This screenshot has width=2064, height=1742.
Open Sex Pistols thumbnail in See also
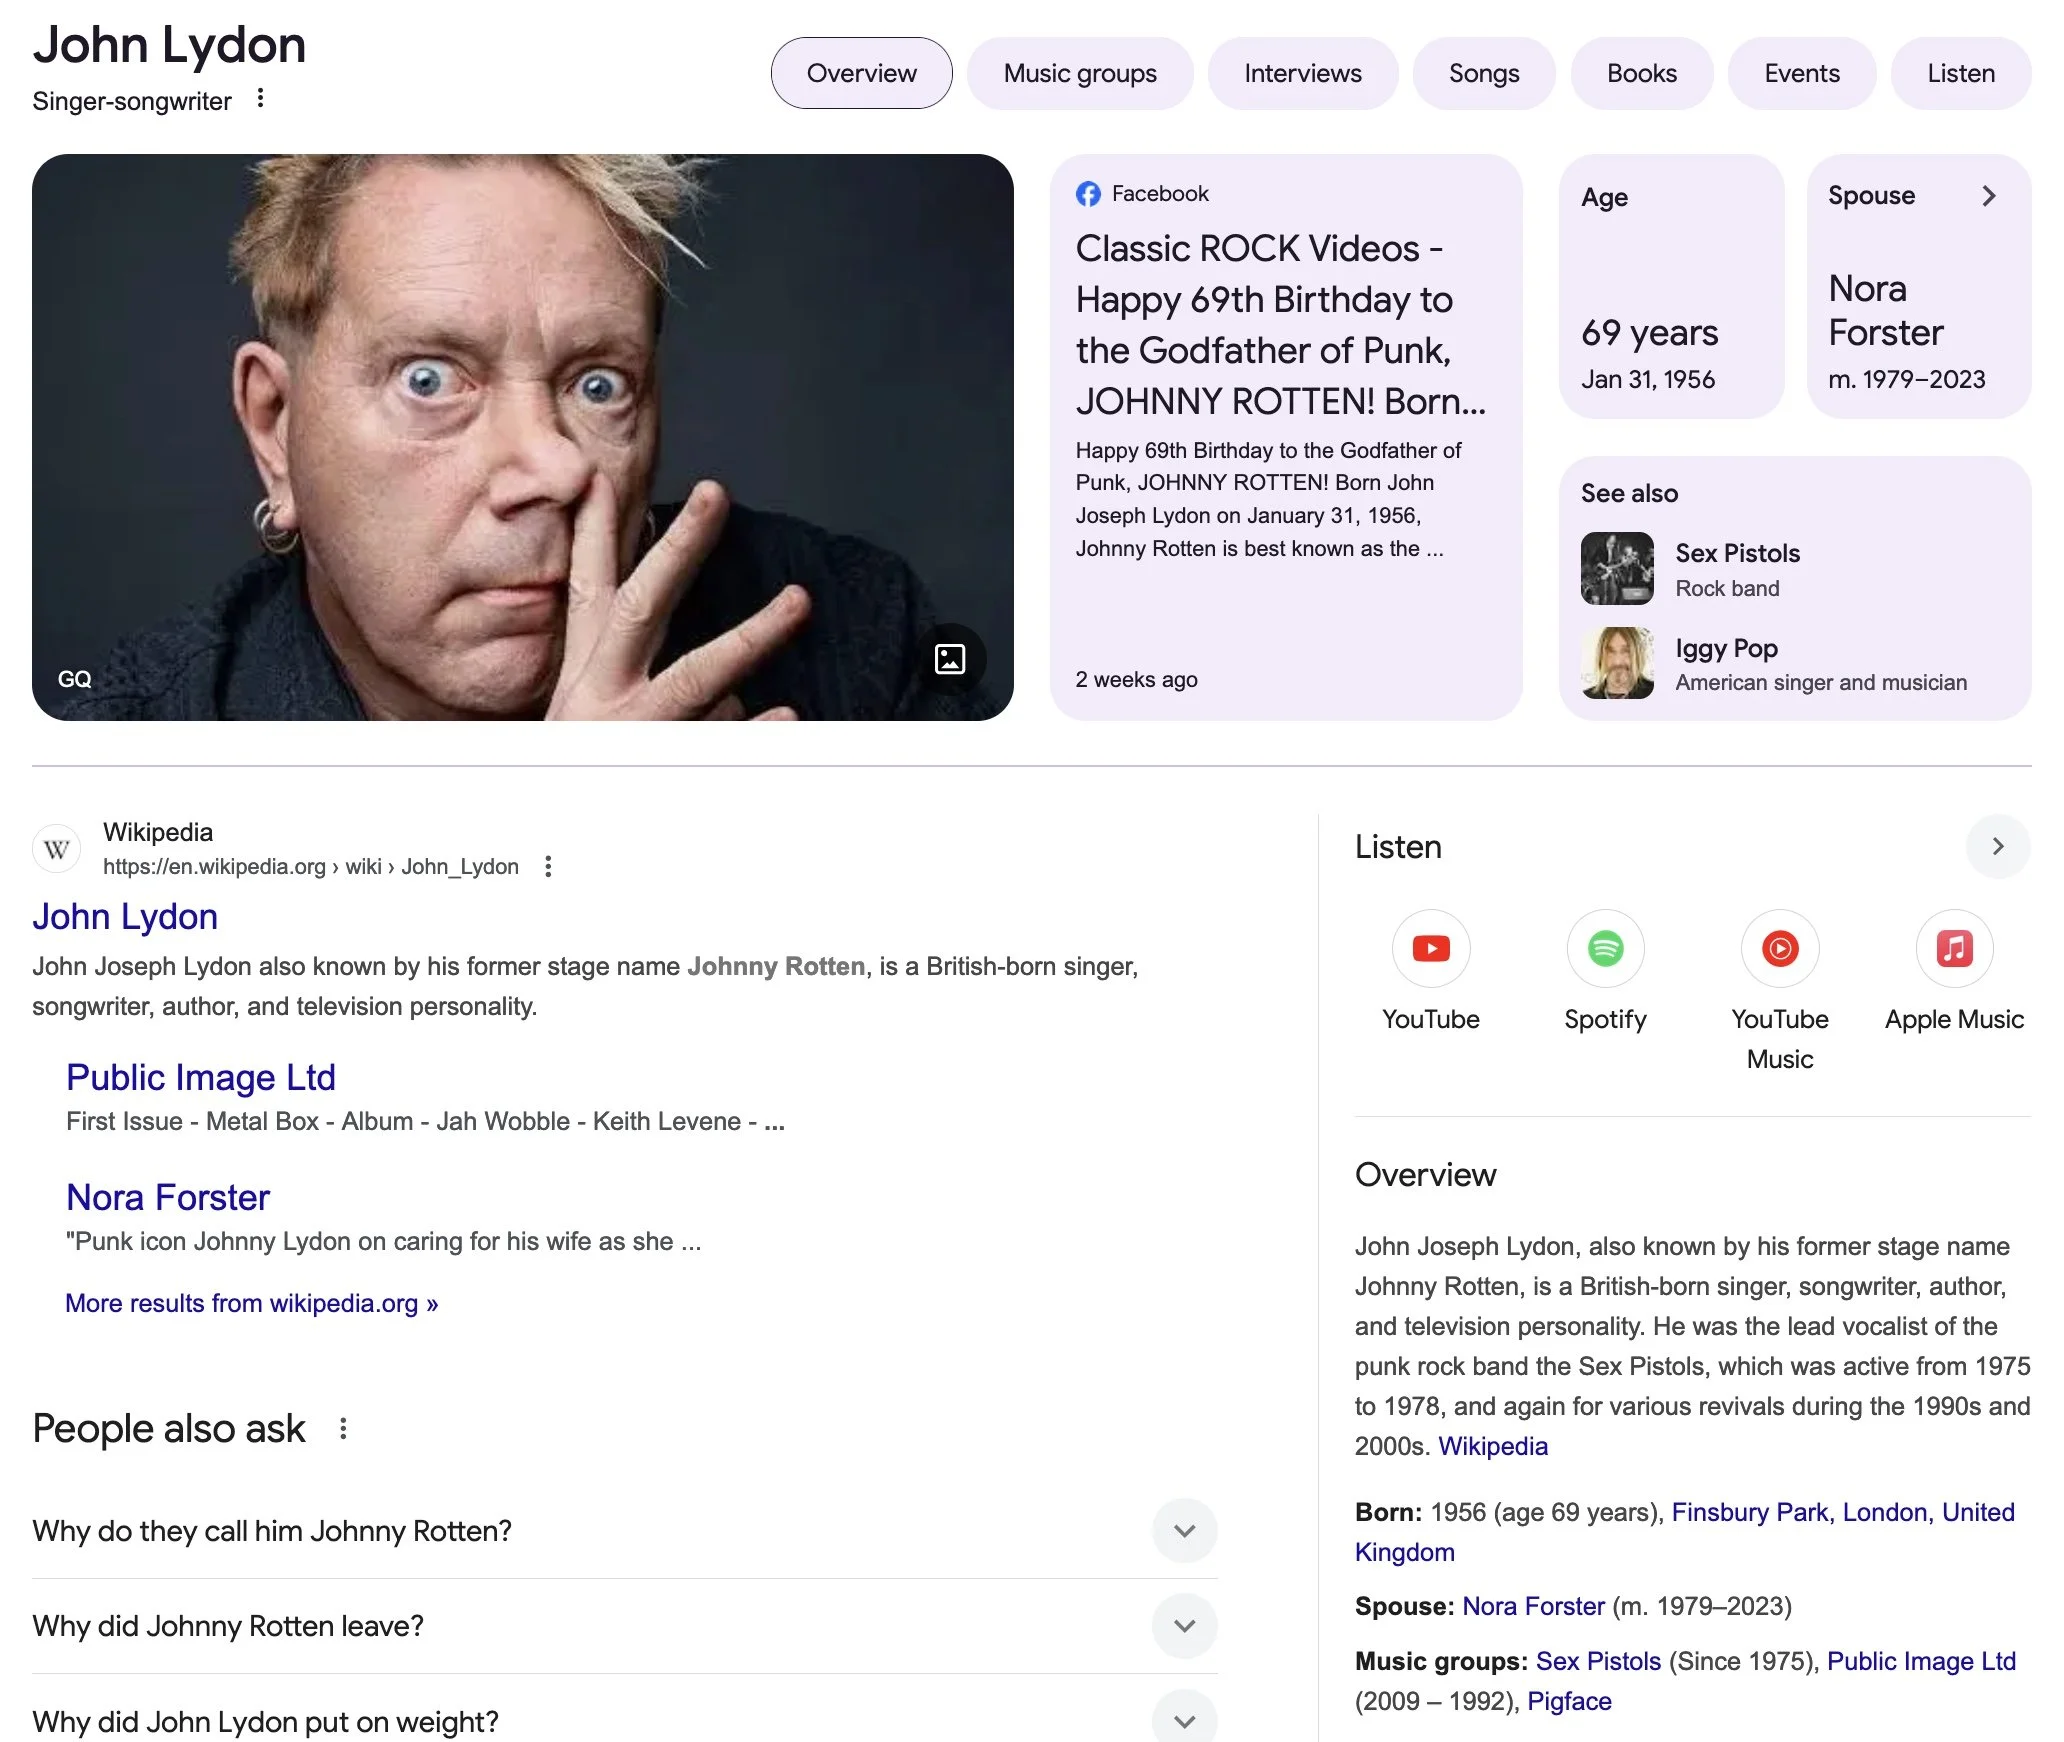click(x=1616, y=568)
